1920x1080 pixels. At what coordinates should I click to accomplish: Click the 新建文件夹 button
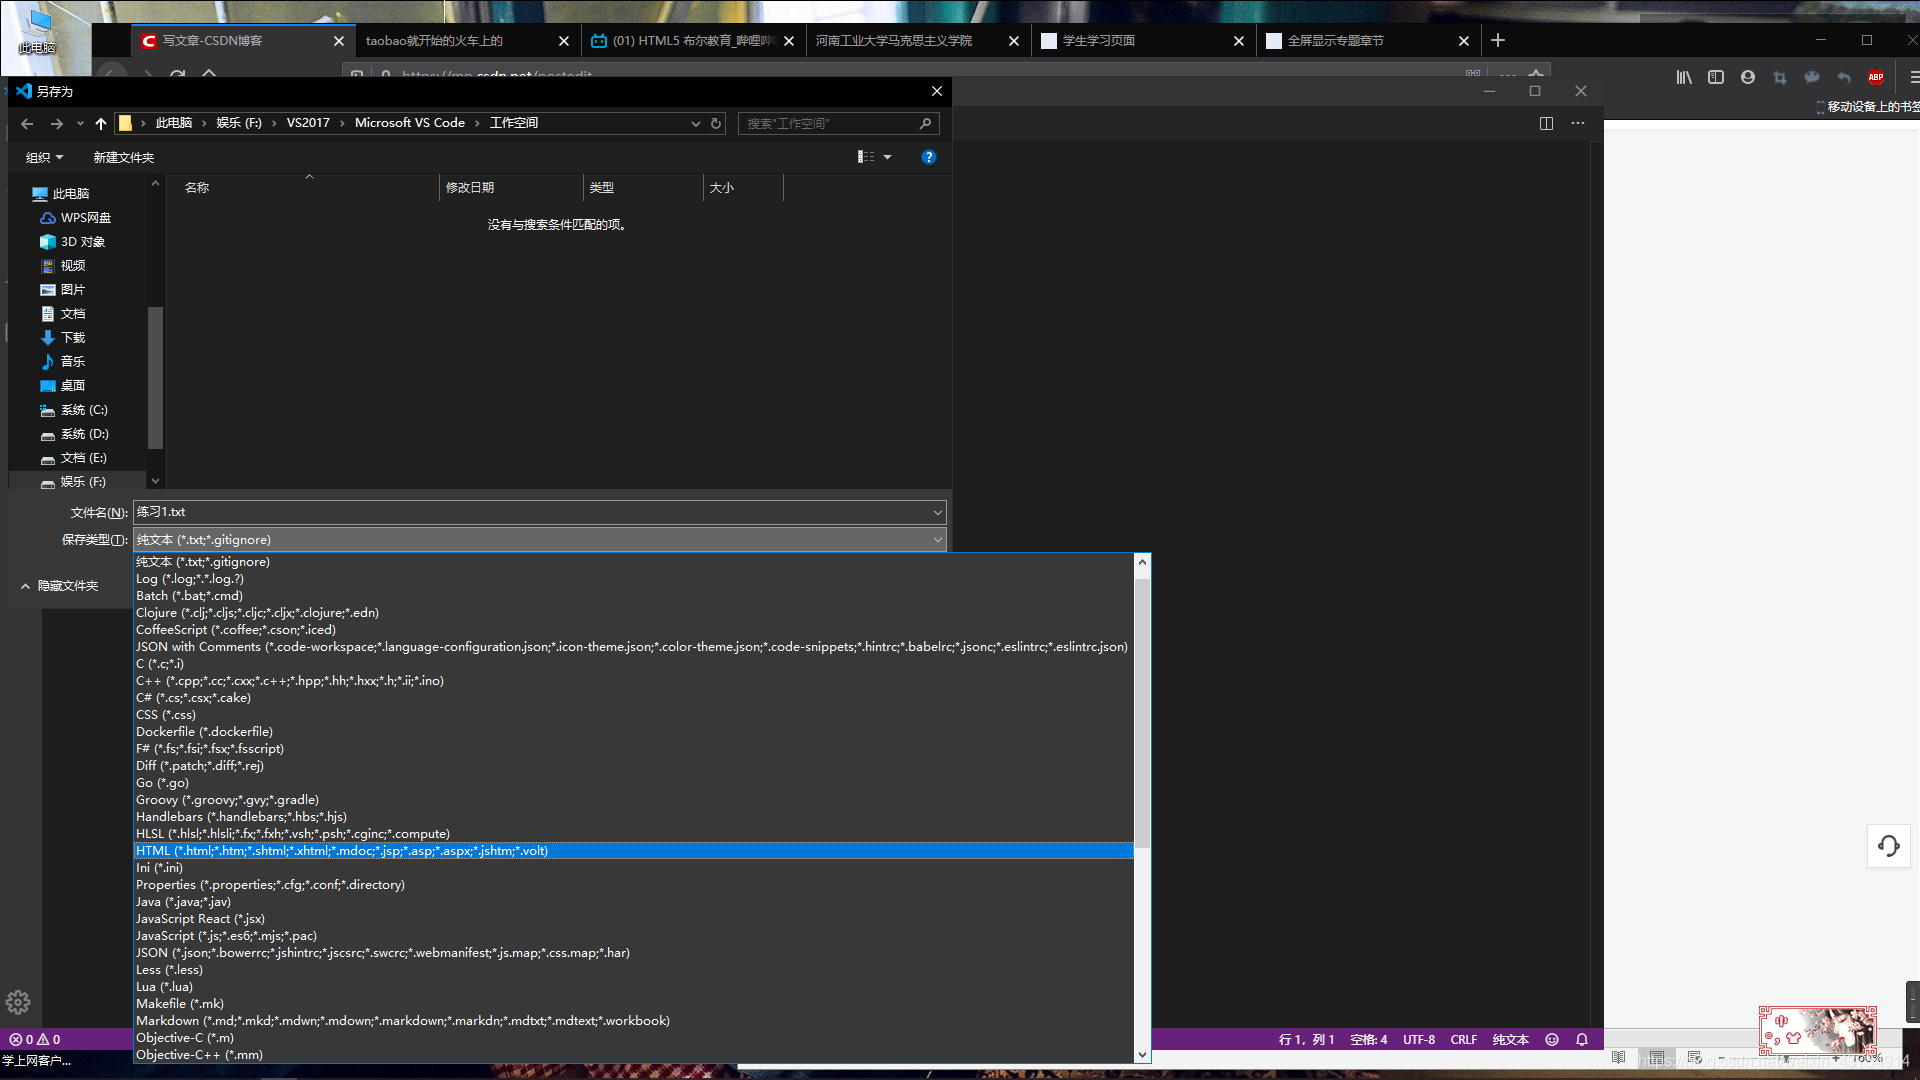(123, 158)
